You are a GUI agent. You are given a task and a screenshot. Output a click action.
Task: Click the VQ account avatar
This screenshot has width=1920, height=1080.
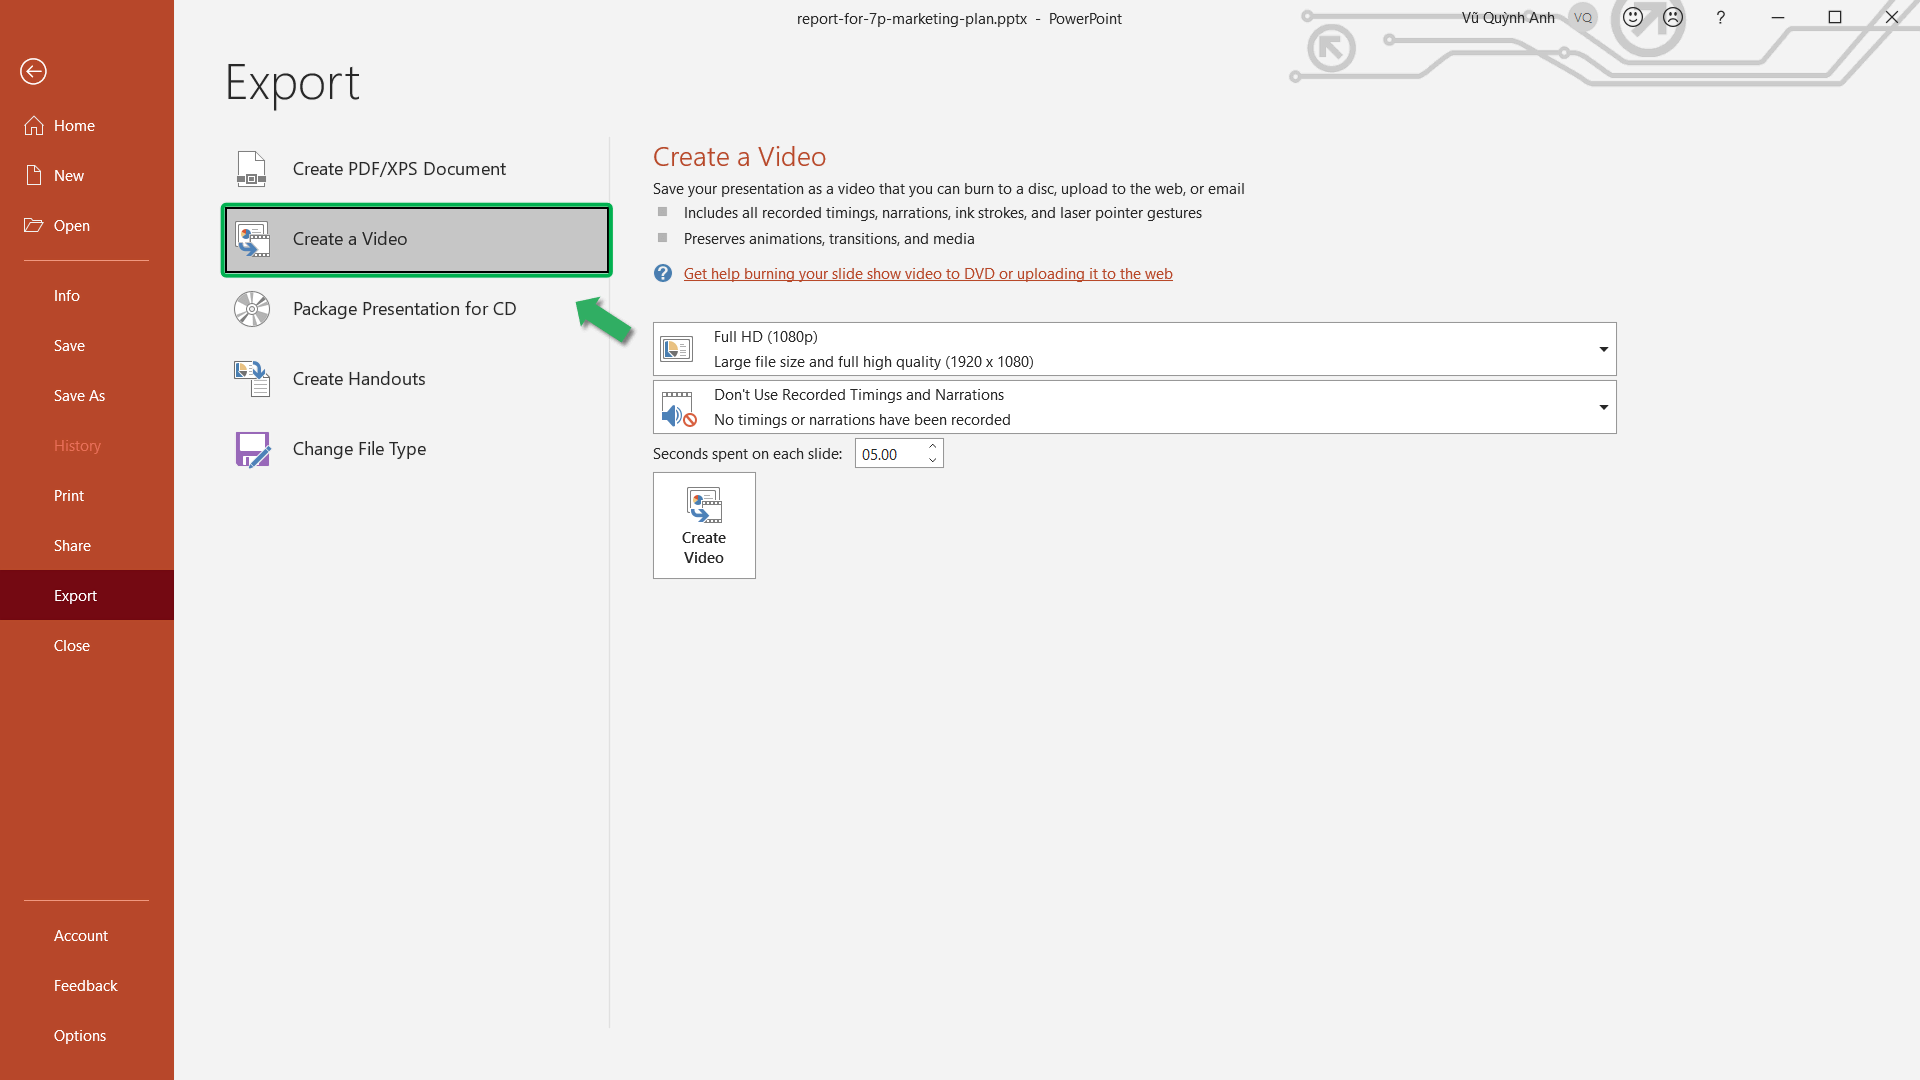(1582, 17)
